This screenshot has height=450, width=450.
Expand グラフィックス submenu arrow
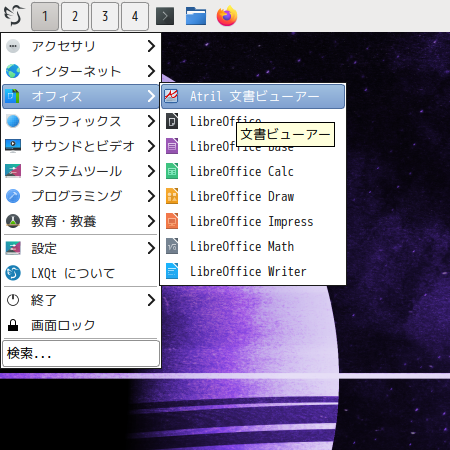pos(151,121)
